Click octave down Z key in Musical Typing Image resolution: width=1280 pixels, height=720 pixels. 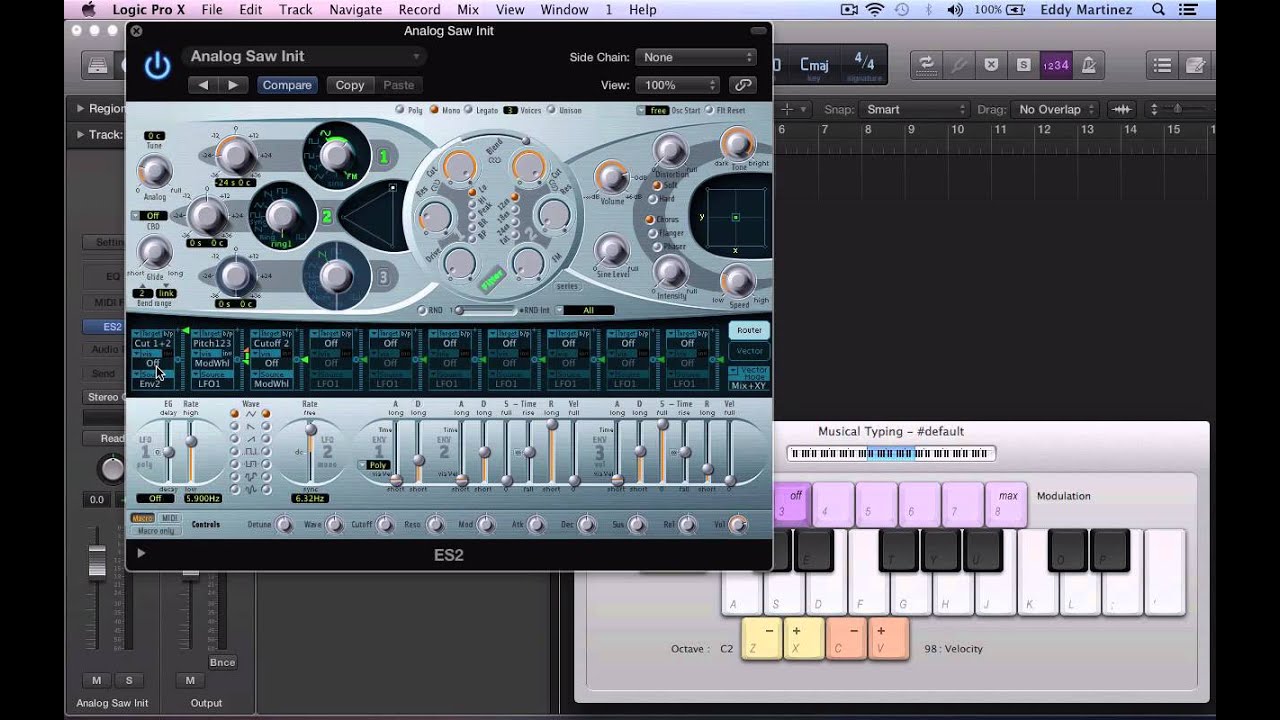pyautogui.click(x=762, y=638)
